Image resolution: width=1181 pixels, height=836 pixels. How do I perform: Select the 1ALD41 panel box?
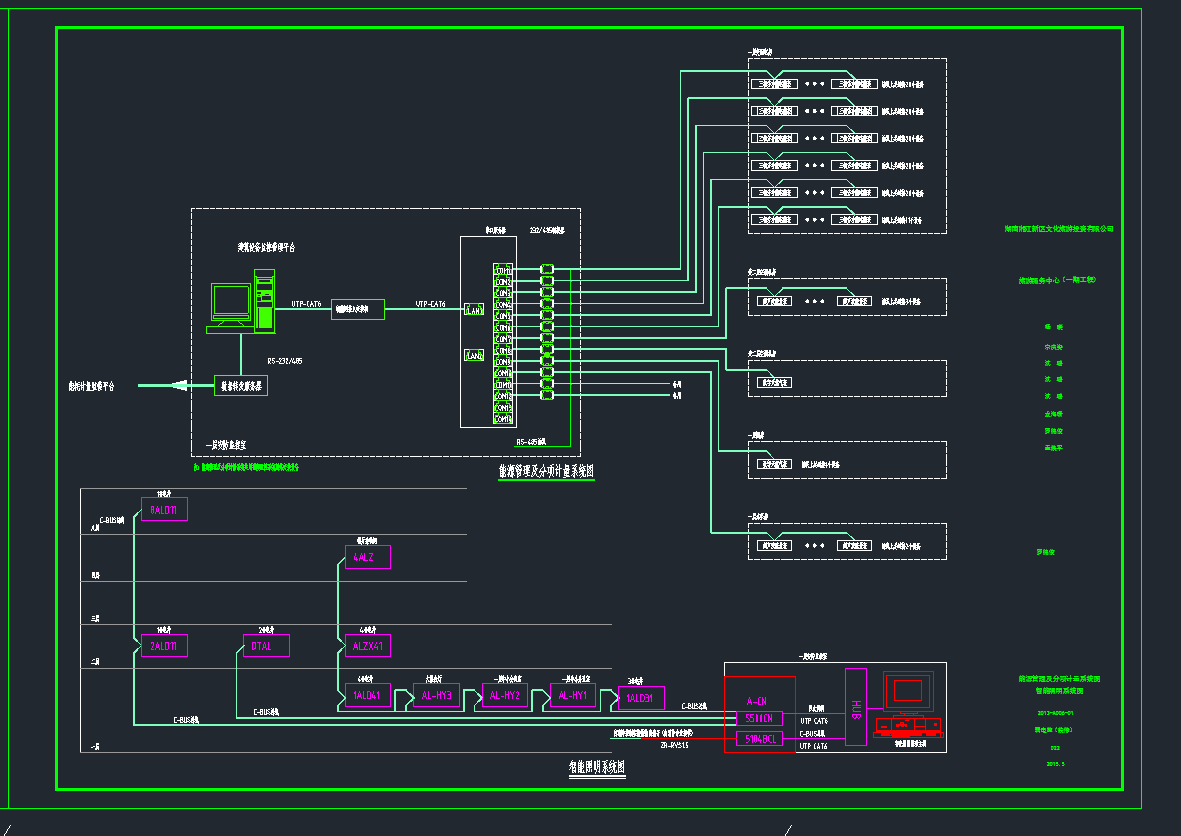366,695
